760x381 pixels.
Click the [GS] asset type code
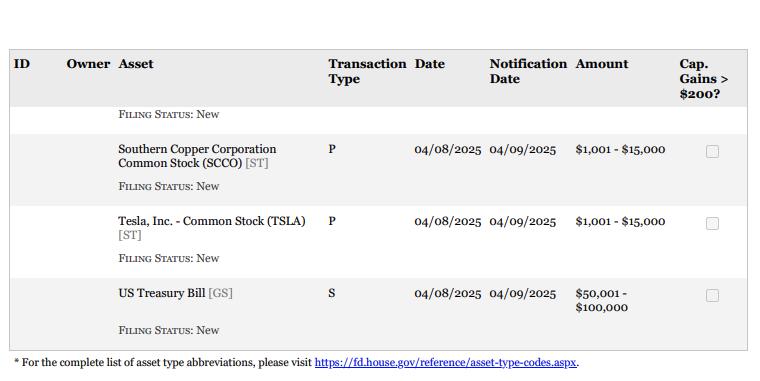tap(221, 293)
